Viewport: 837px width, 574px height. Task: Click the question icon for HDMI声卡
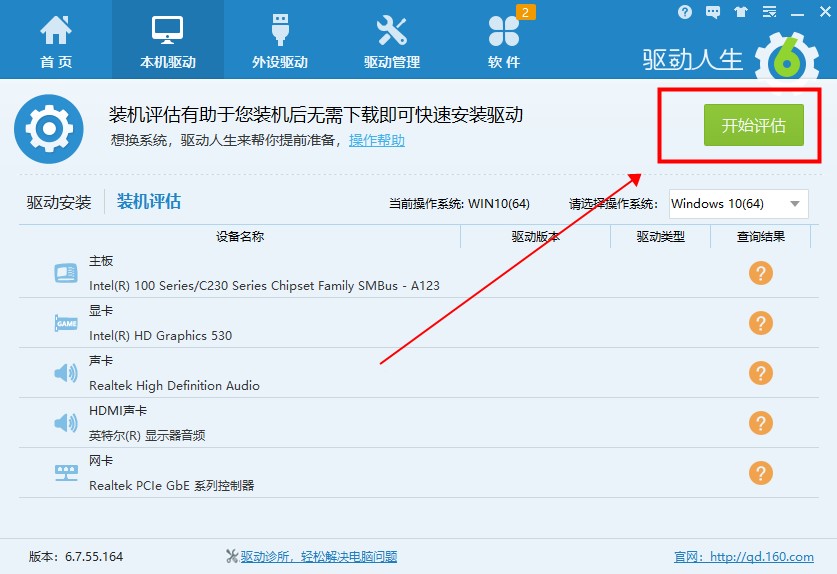pyautogui.click(x=761, y=423)
